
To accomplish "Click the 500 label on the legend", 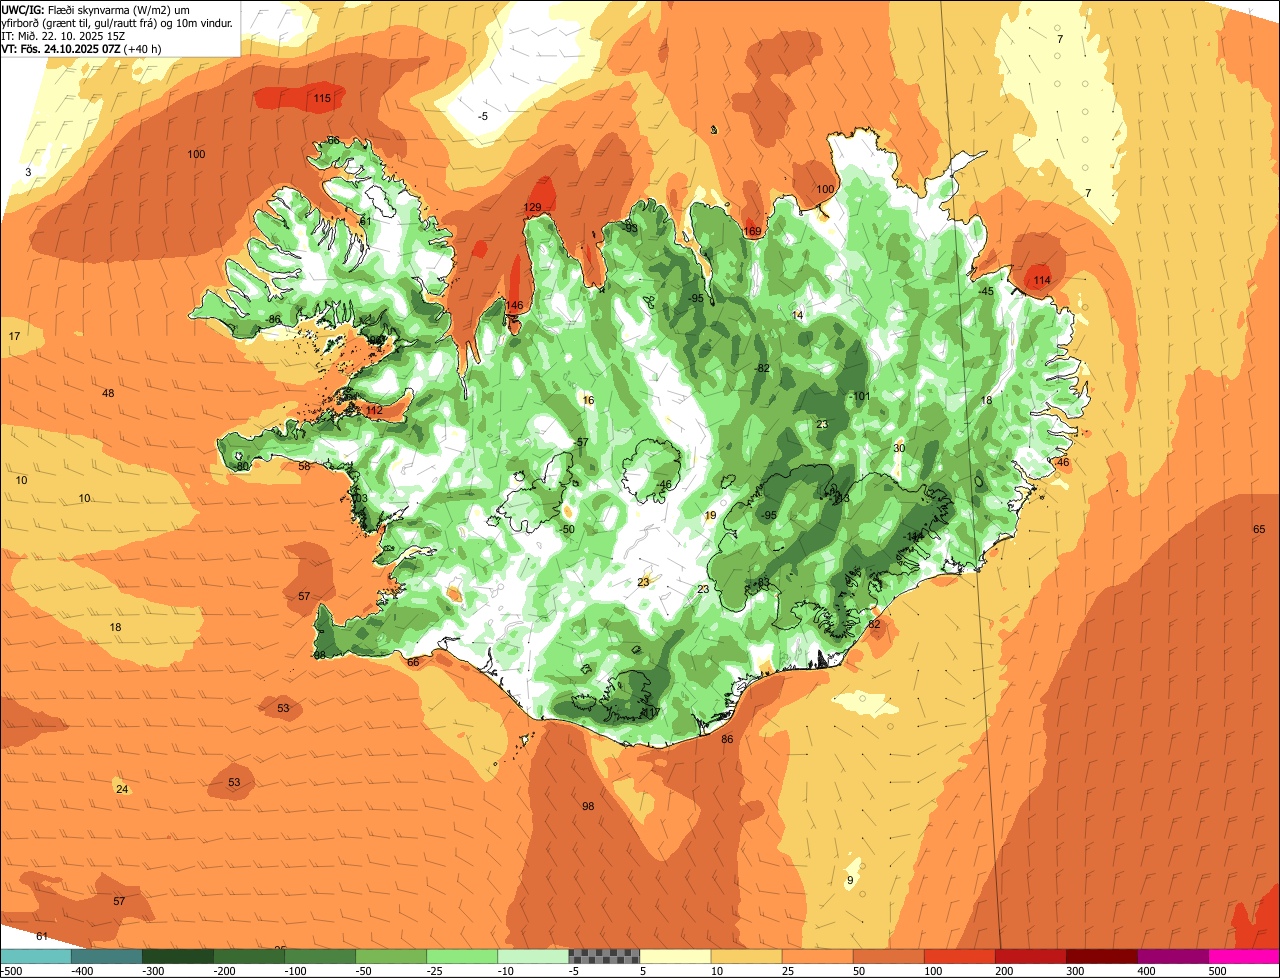I will click(1216, 971).
